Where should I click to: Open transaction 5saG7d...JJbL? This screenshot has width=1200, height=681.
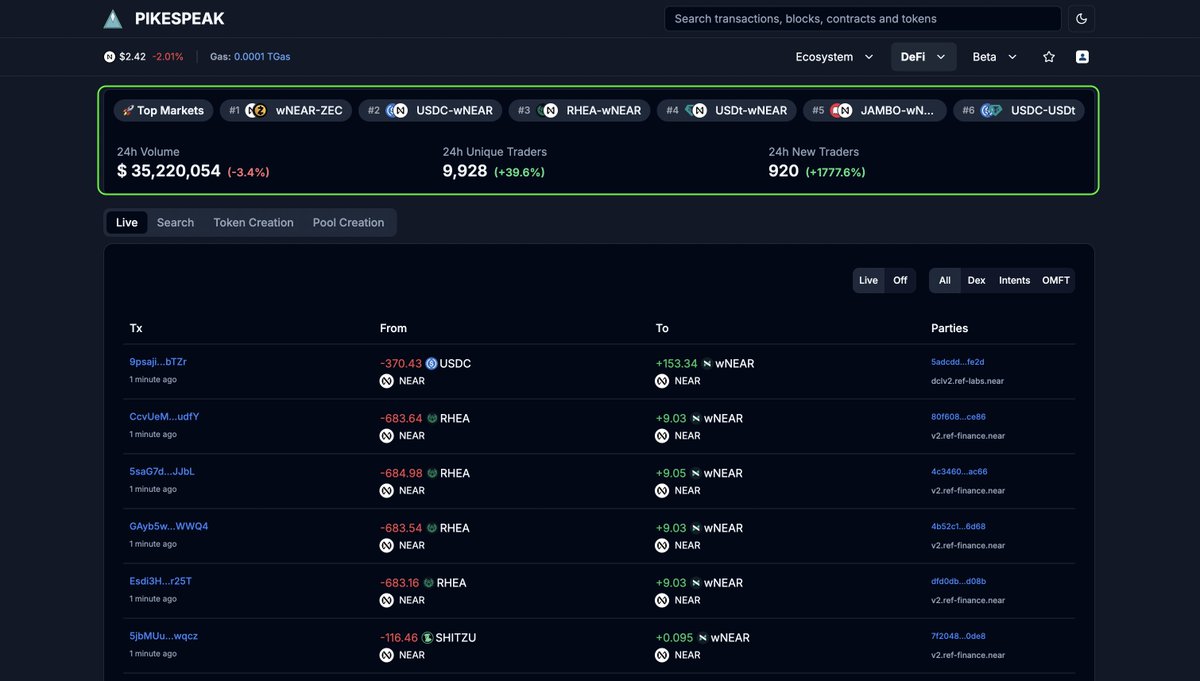click(162, 472)
